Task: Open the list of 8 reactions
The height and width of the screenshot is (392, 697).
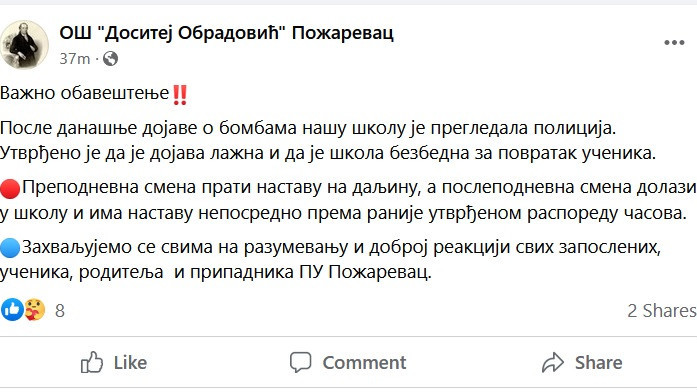Action: [x=60, y=311]
